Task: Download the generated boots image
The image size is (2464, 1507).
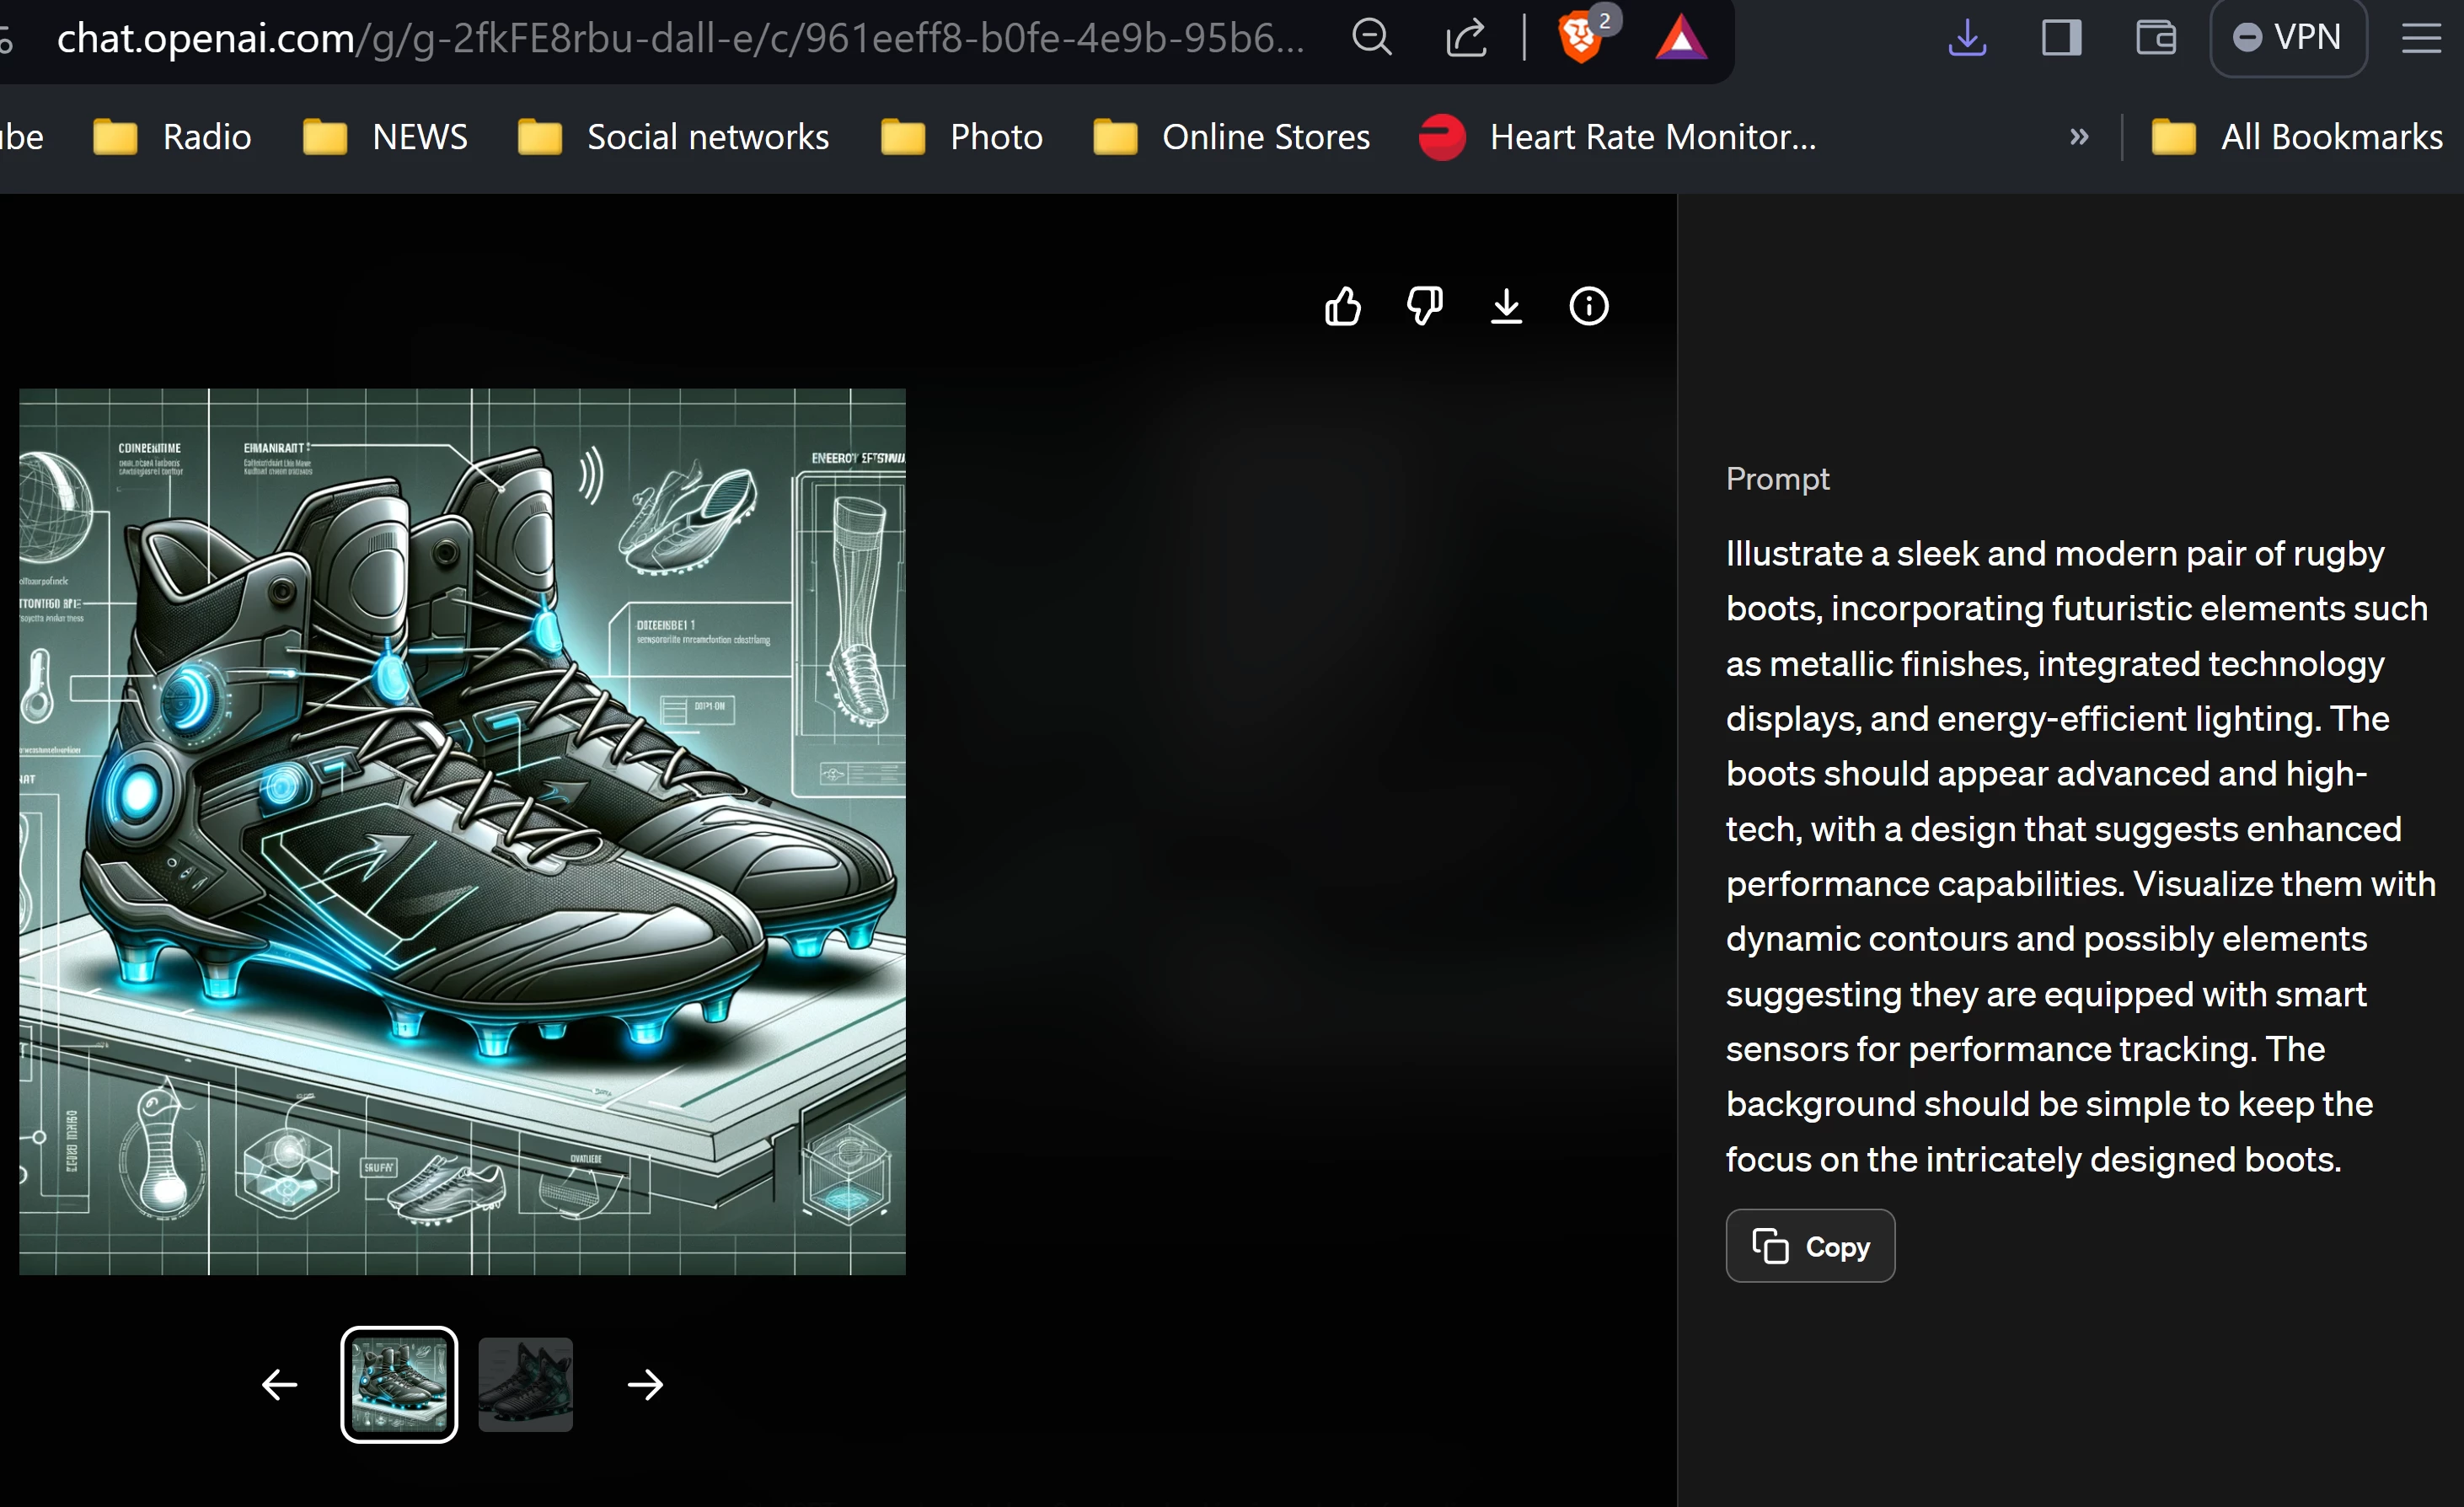Action: (x=1506, y=306)
